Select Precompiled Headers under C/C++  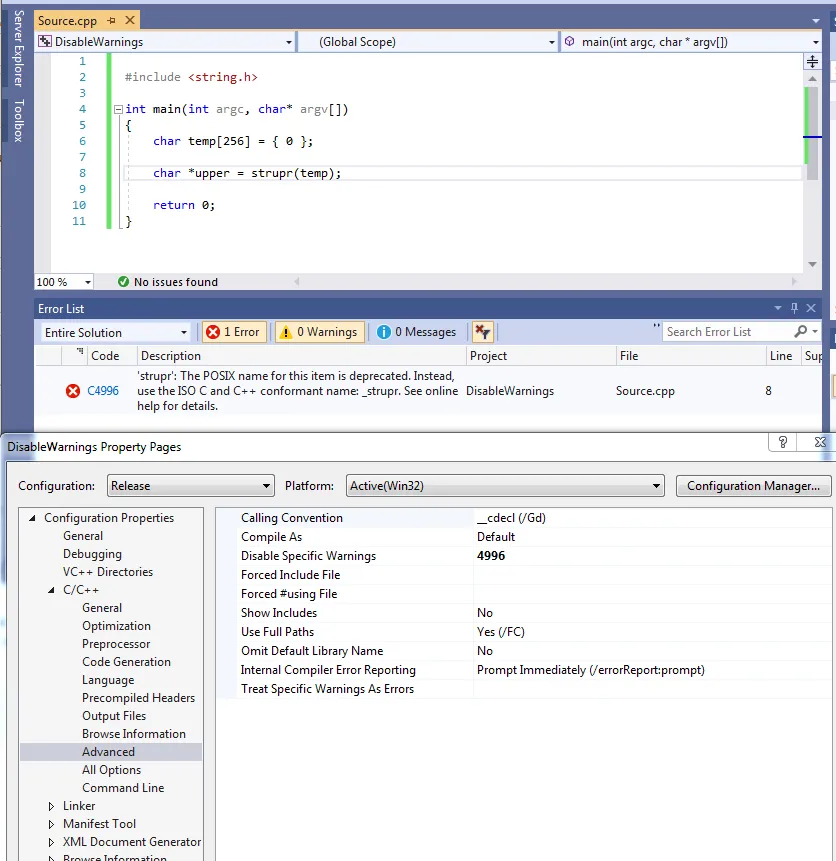[x=138, y=698]
